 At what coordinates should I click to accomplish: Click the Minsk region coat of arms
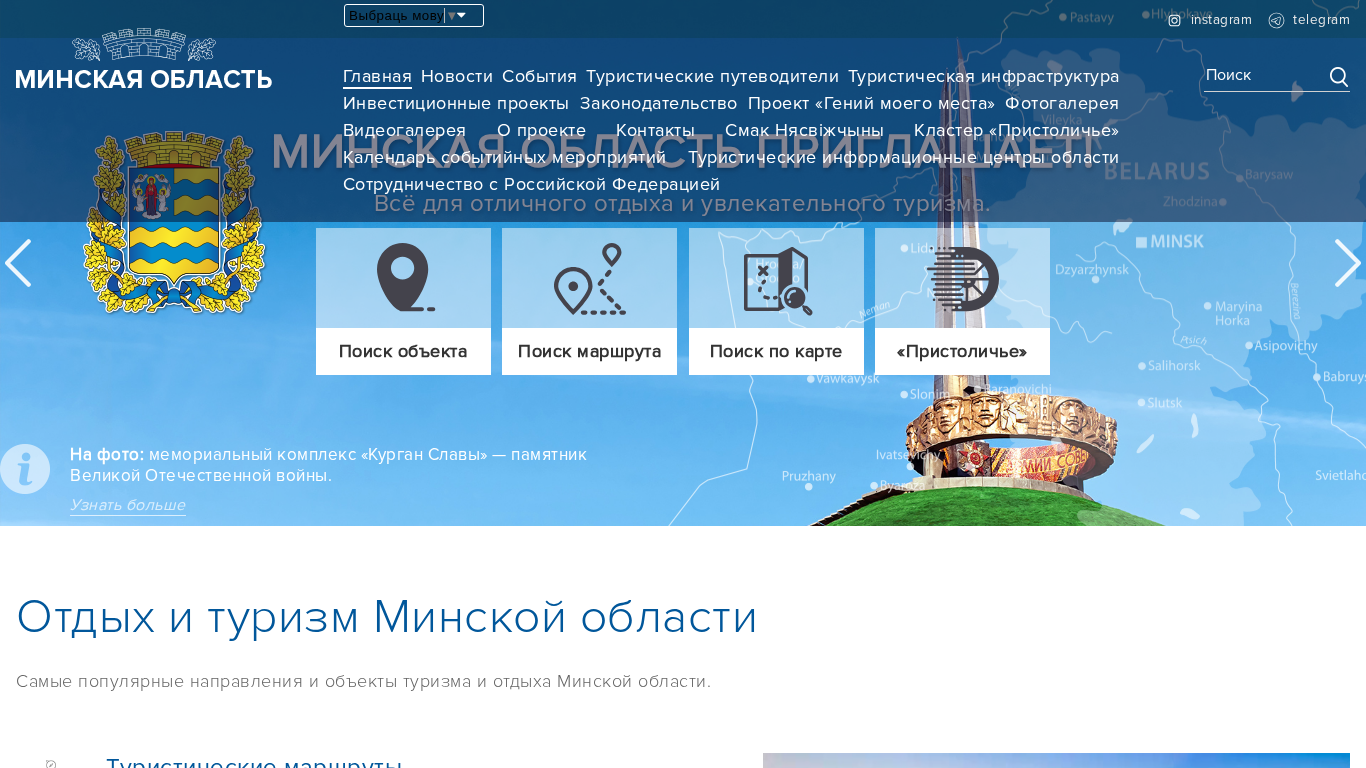point(174,222)
